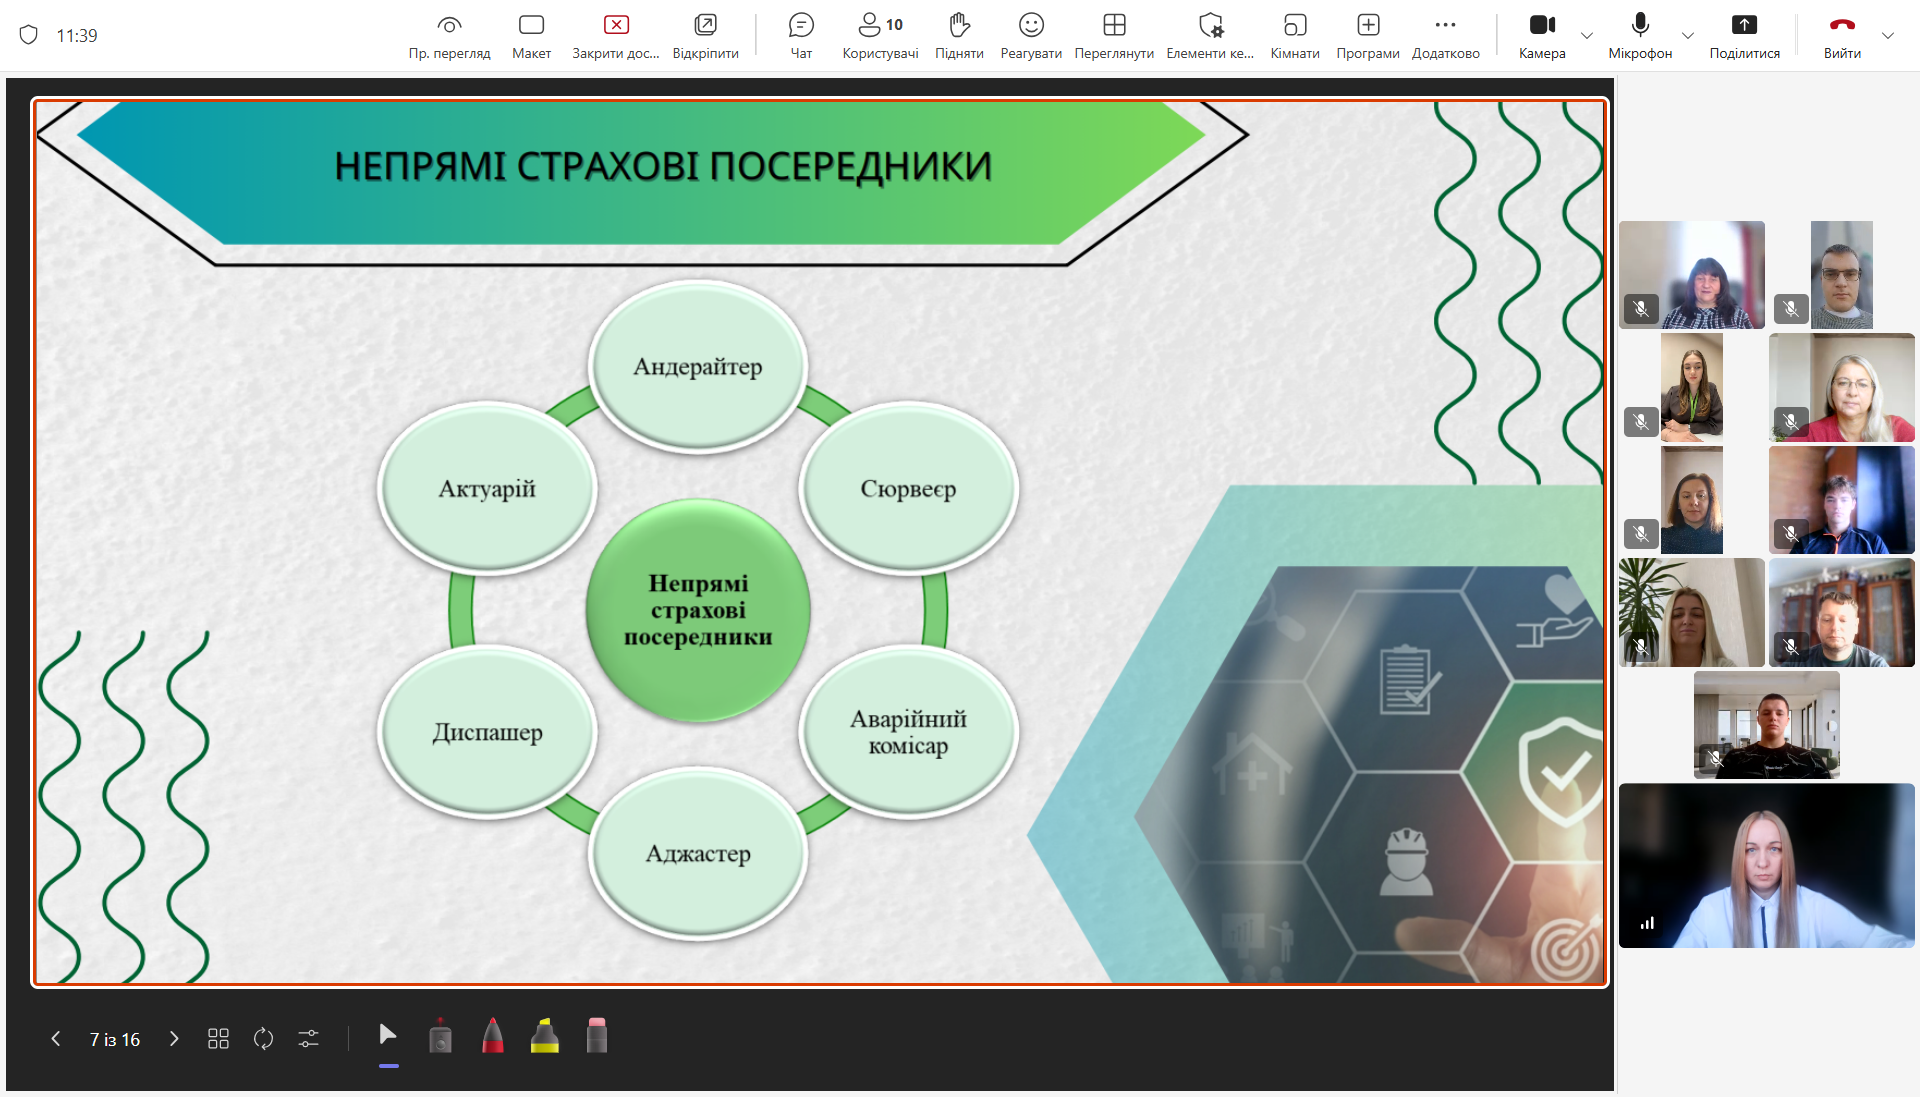Image resolution: width=1920 pixels, height=1097 pixels.
Task: Click the Вийти leave button
Action: point(1842,36)
